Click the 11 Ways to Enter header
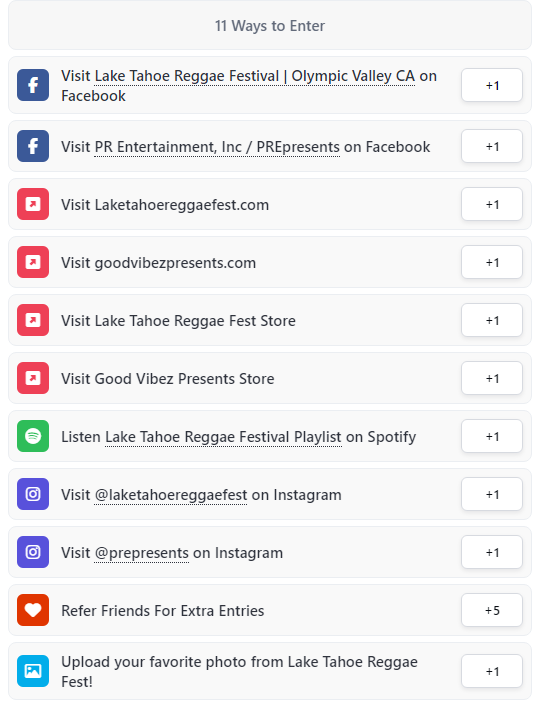The width and height of the screenshot is (540, 706). (270, 25)
